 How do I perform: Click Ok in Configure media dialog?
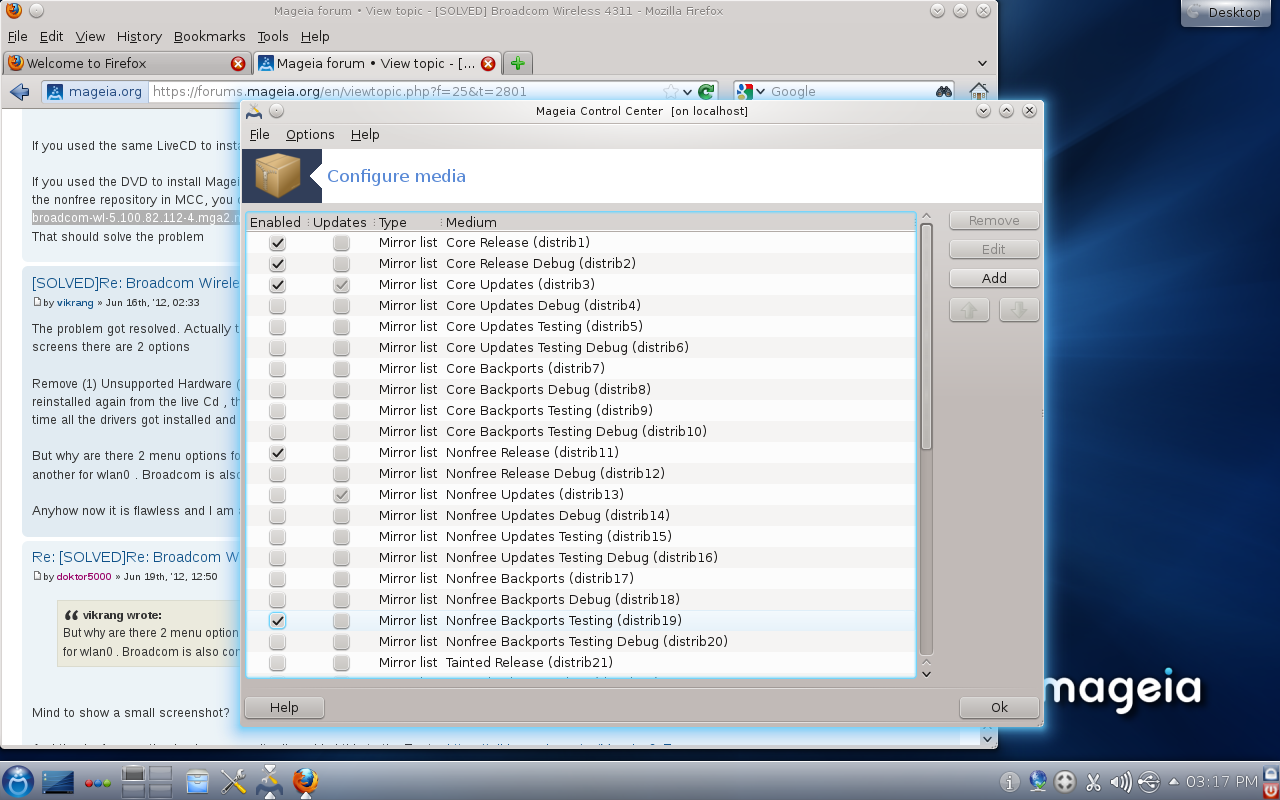click(x=1000, y=707)
